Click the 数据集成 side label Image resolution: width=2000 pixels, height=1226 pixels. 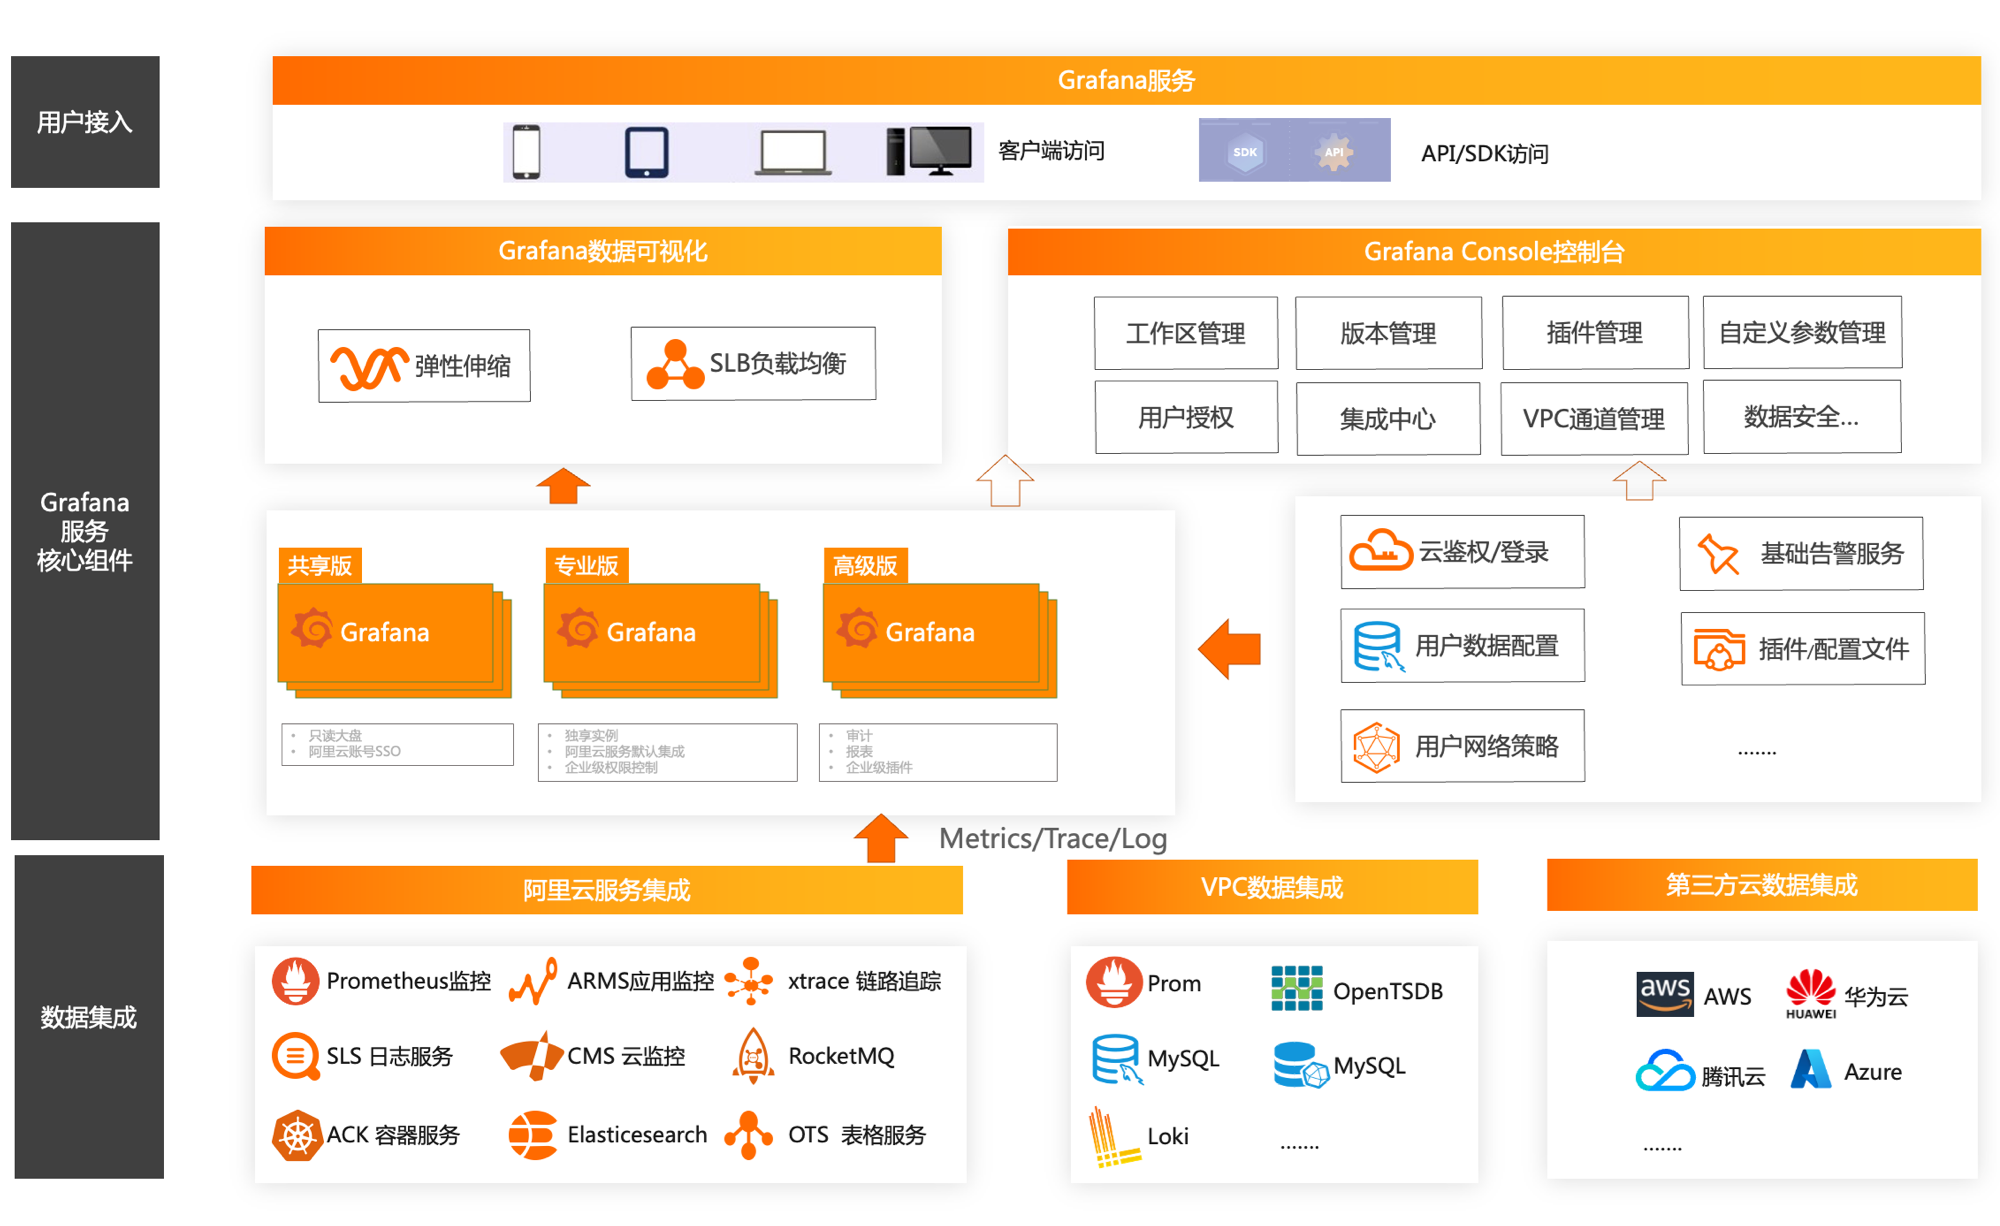coord(89,1017)
